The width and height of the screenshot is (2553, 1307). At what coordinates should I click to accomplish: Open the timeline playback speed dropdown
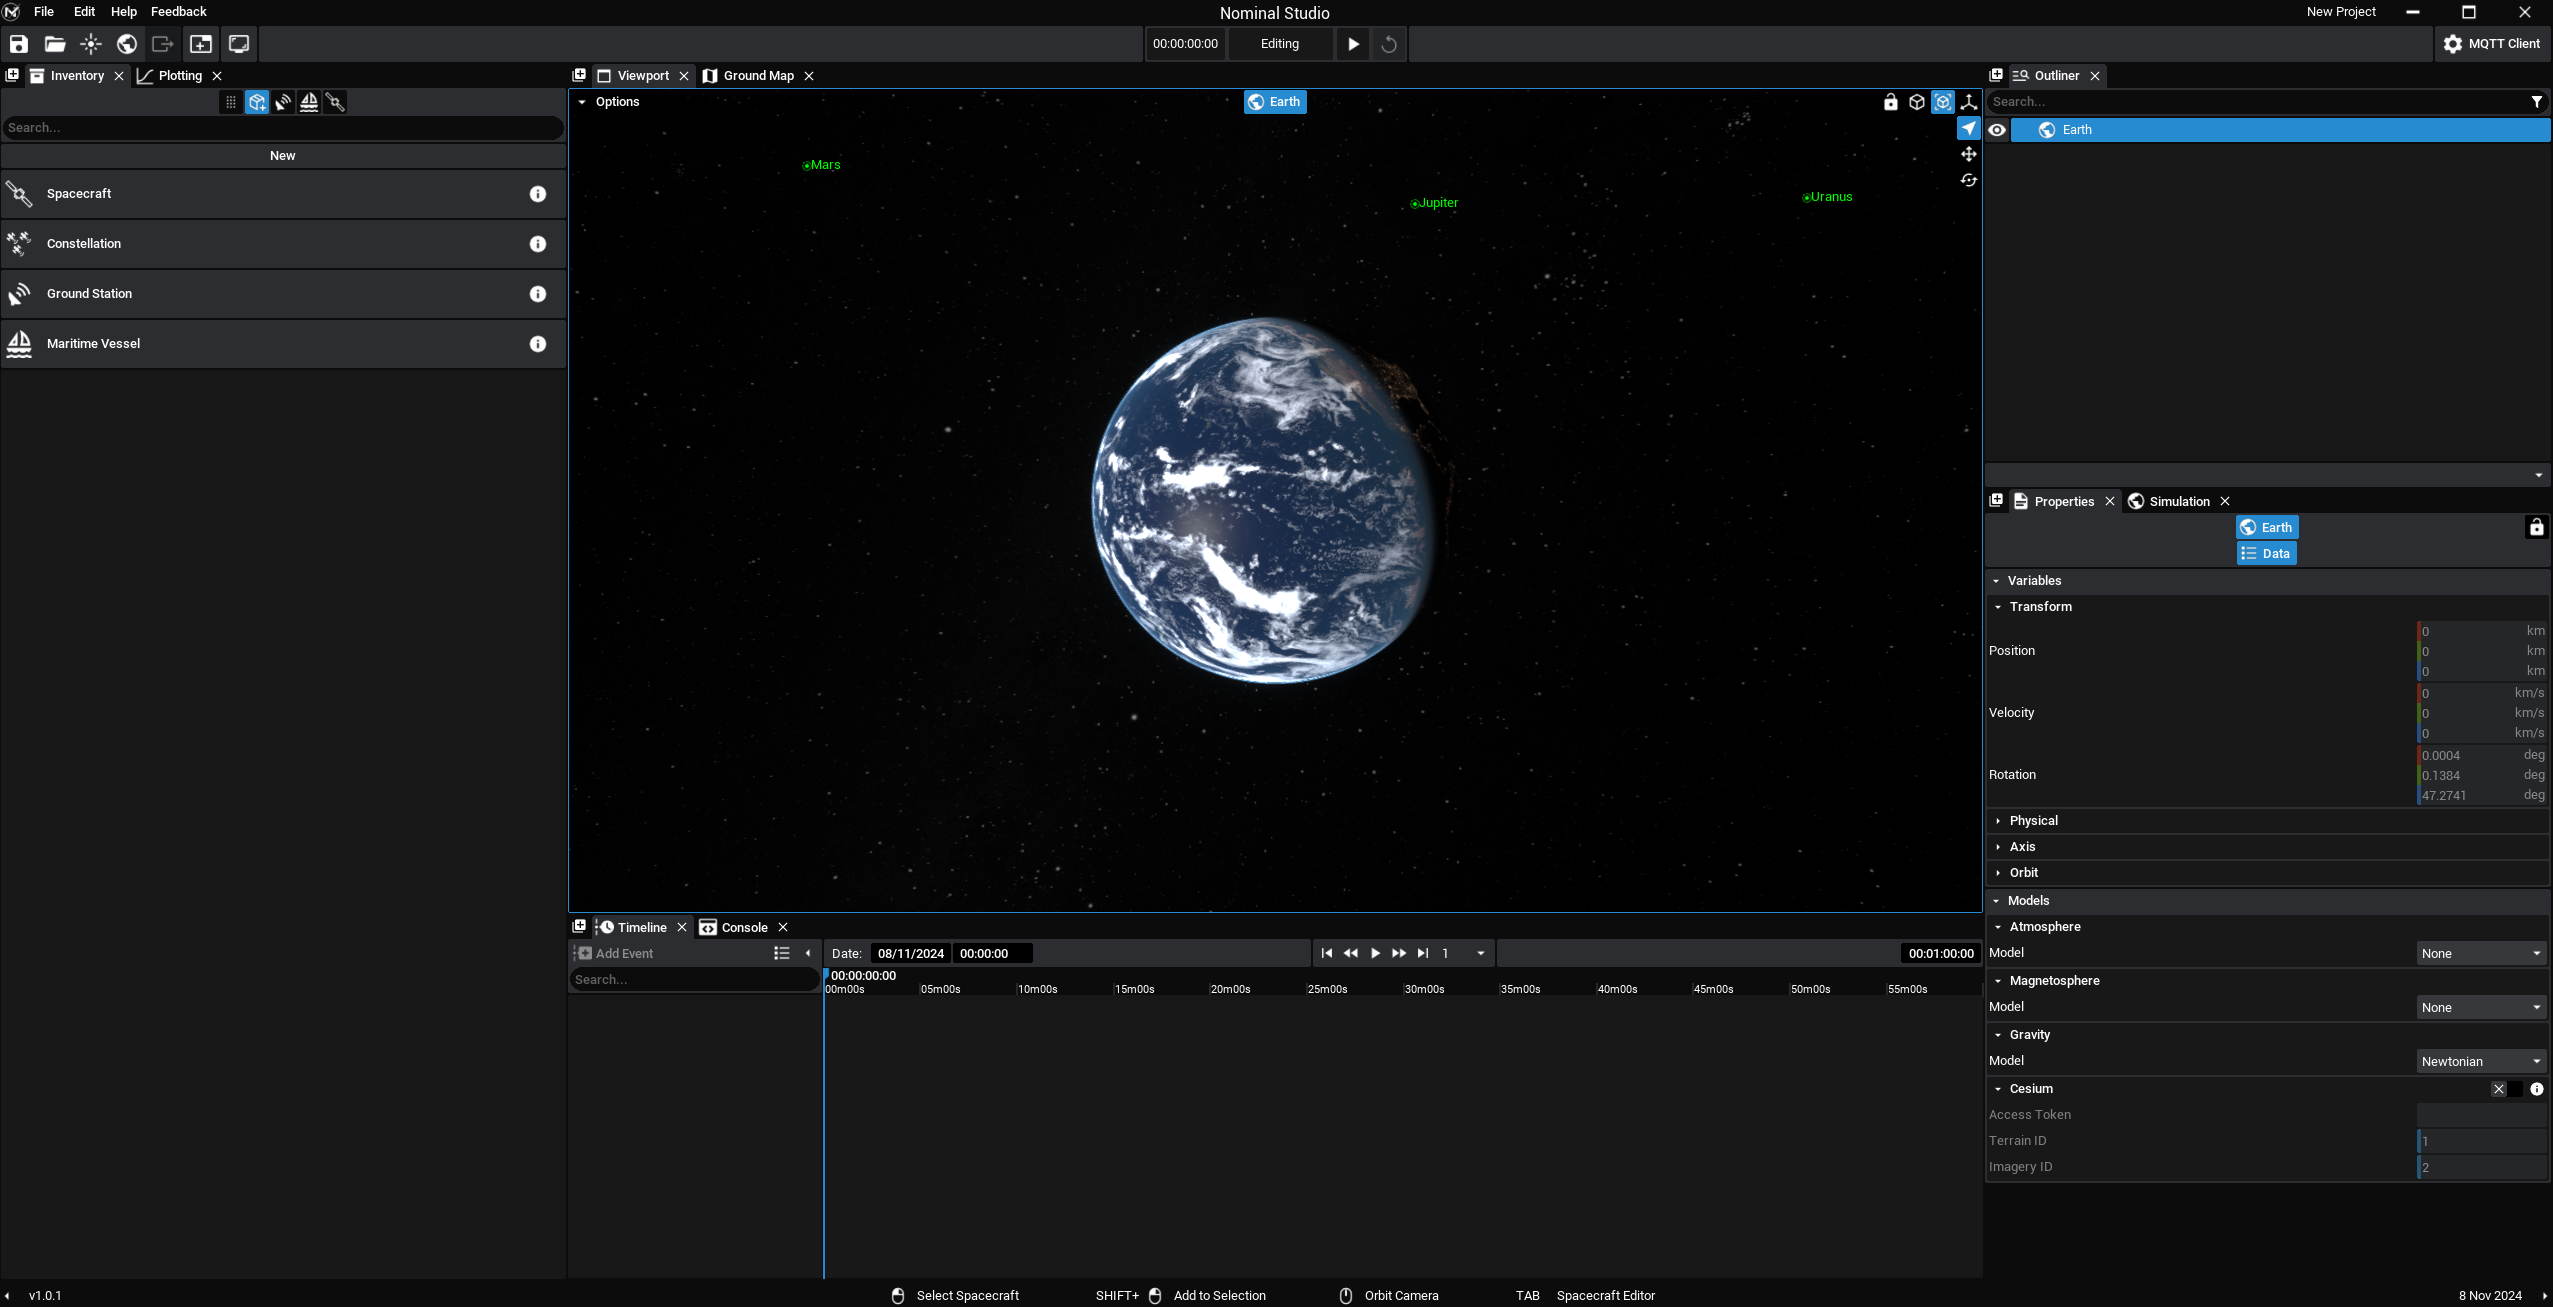pos(1481,954)
